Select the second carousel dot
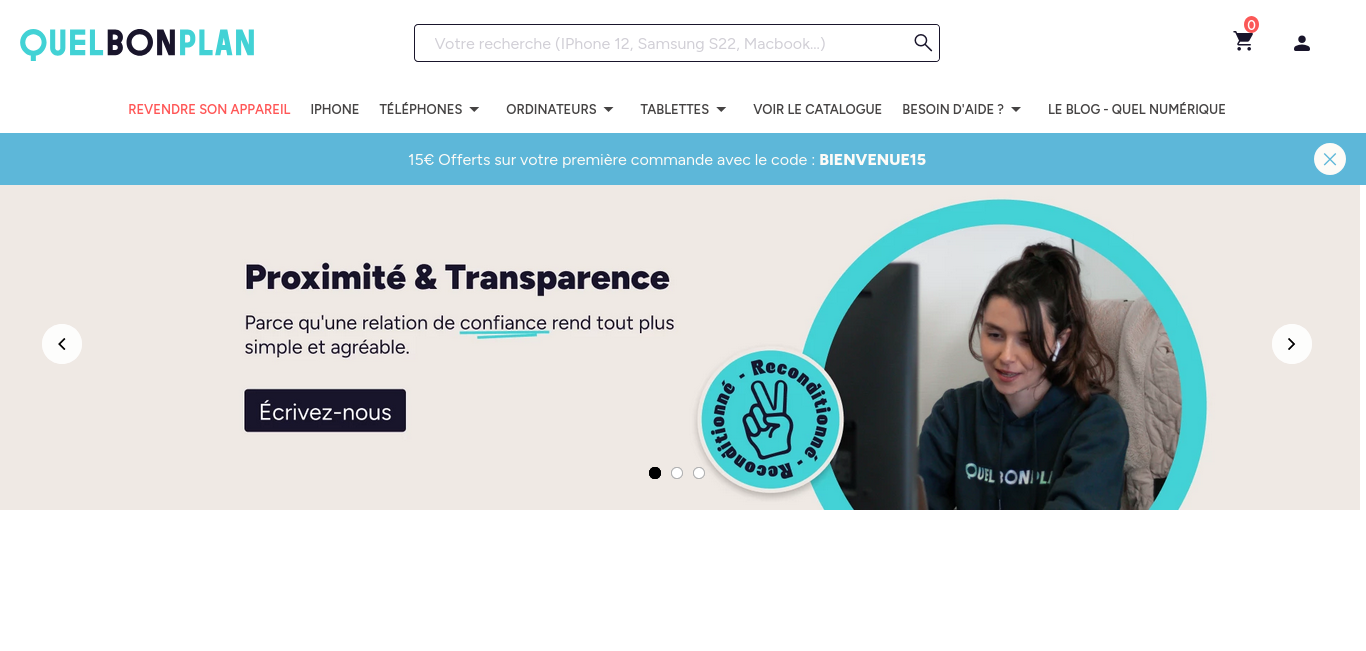 pyautogui.click(x=677, y=473)
